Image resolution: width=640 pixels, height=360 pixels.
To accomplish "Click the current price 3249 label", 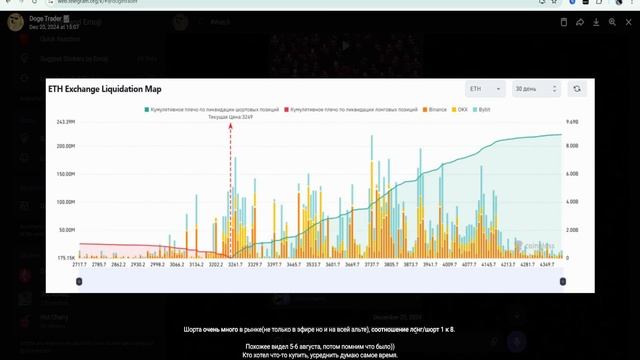I will point(230,117).
